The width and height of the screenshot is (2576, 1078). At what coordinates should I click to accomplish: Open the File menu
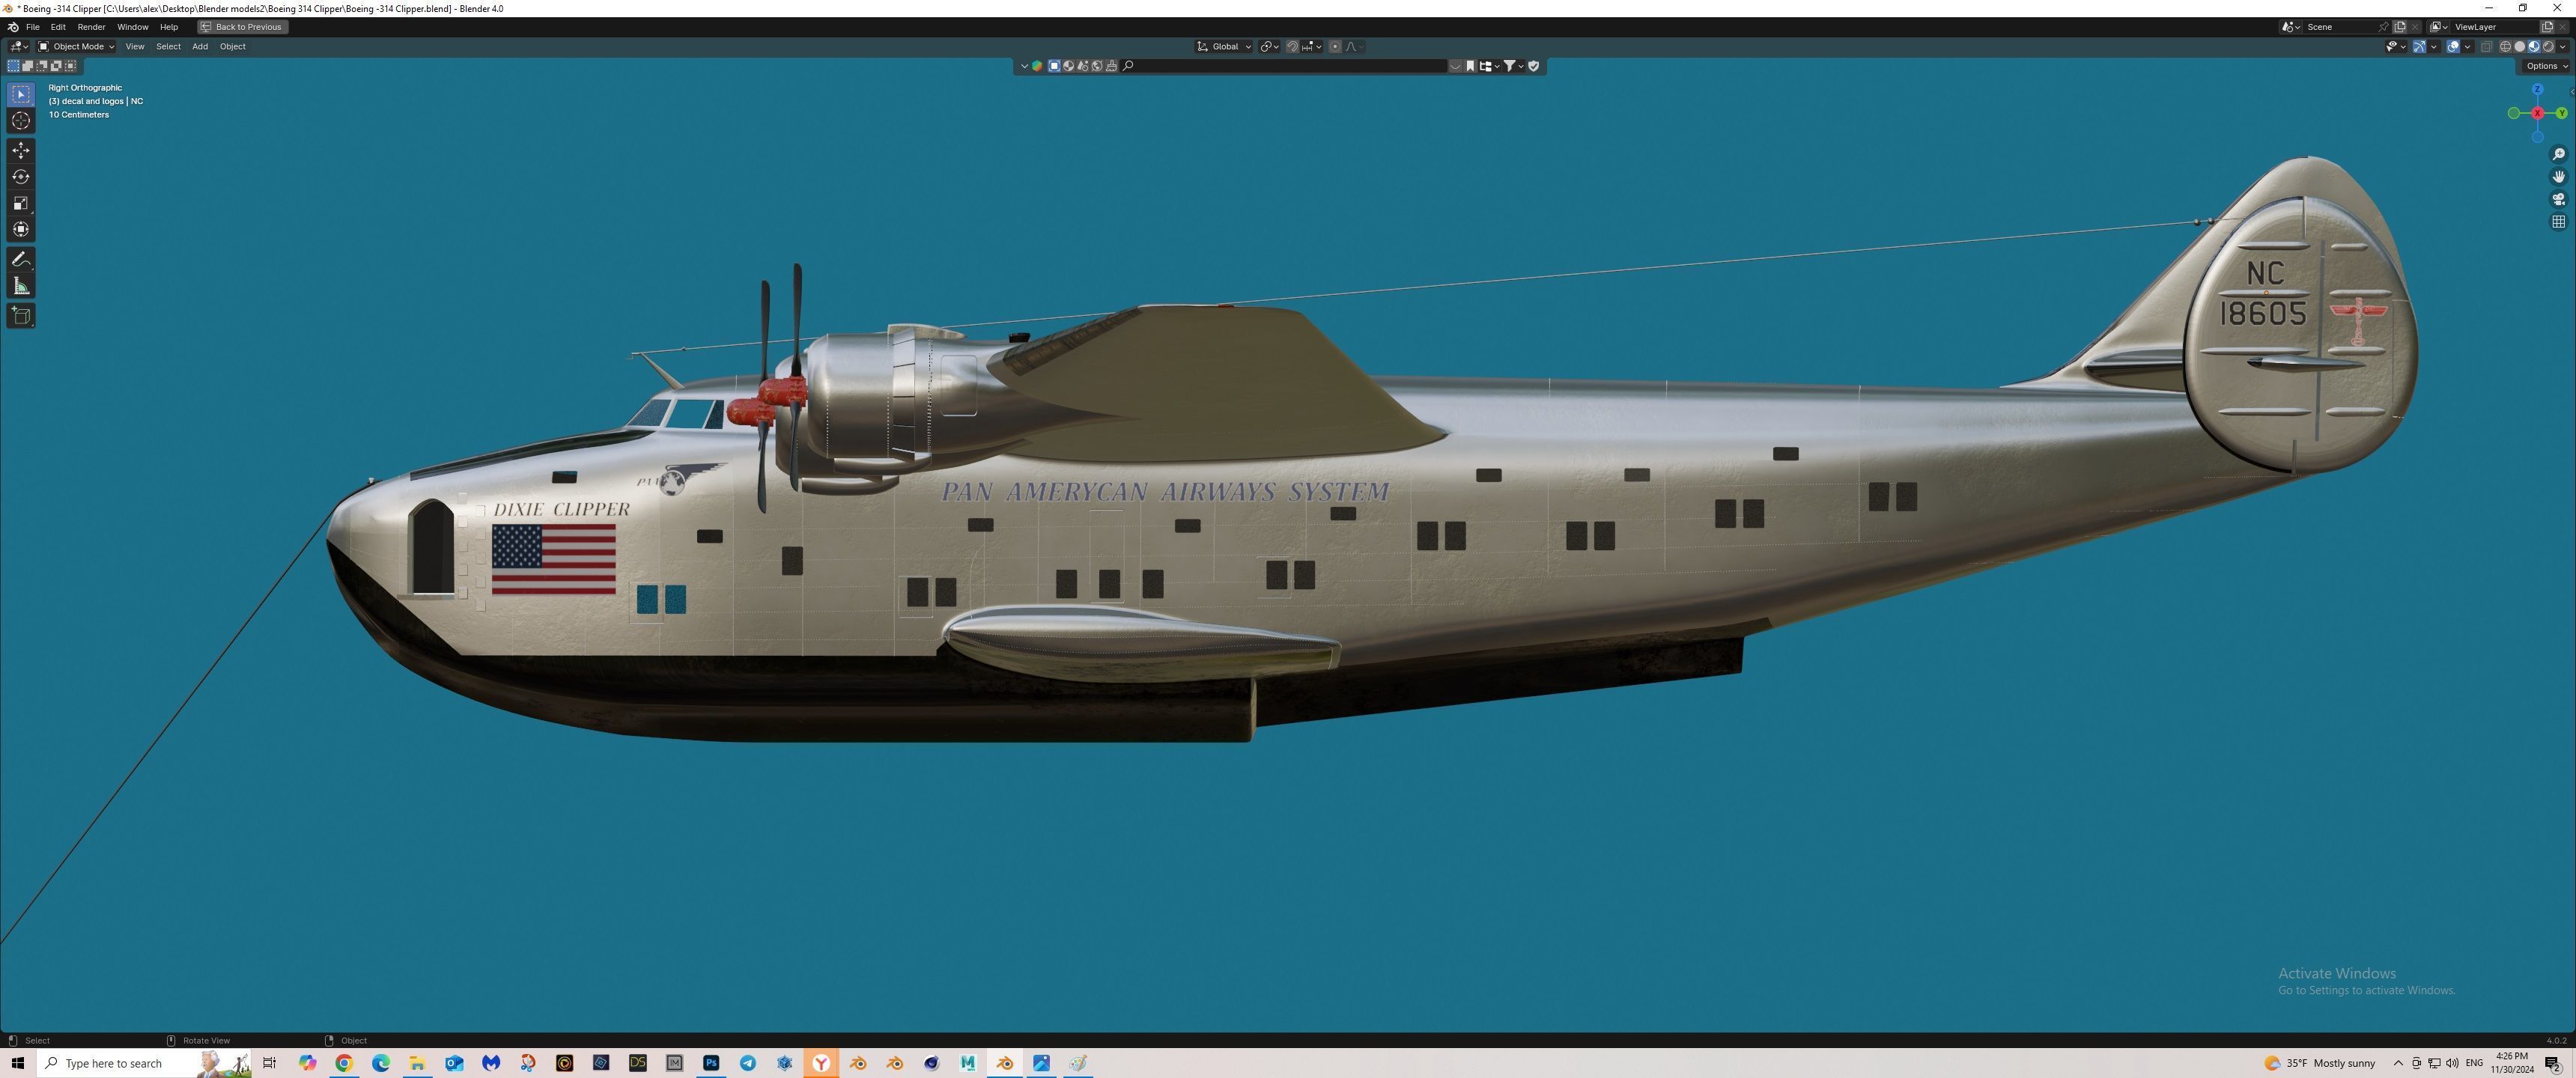(x=32, y=27)
